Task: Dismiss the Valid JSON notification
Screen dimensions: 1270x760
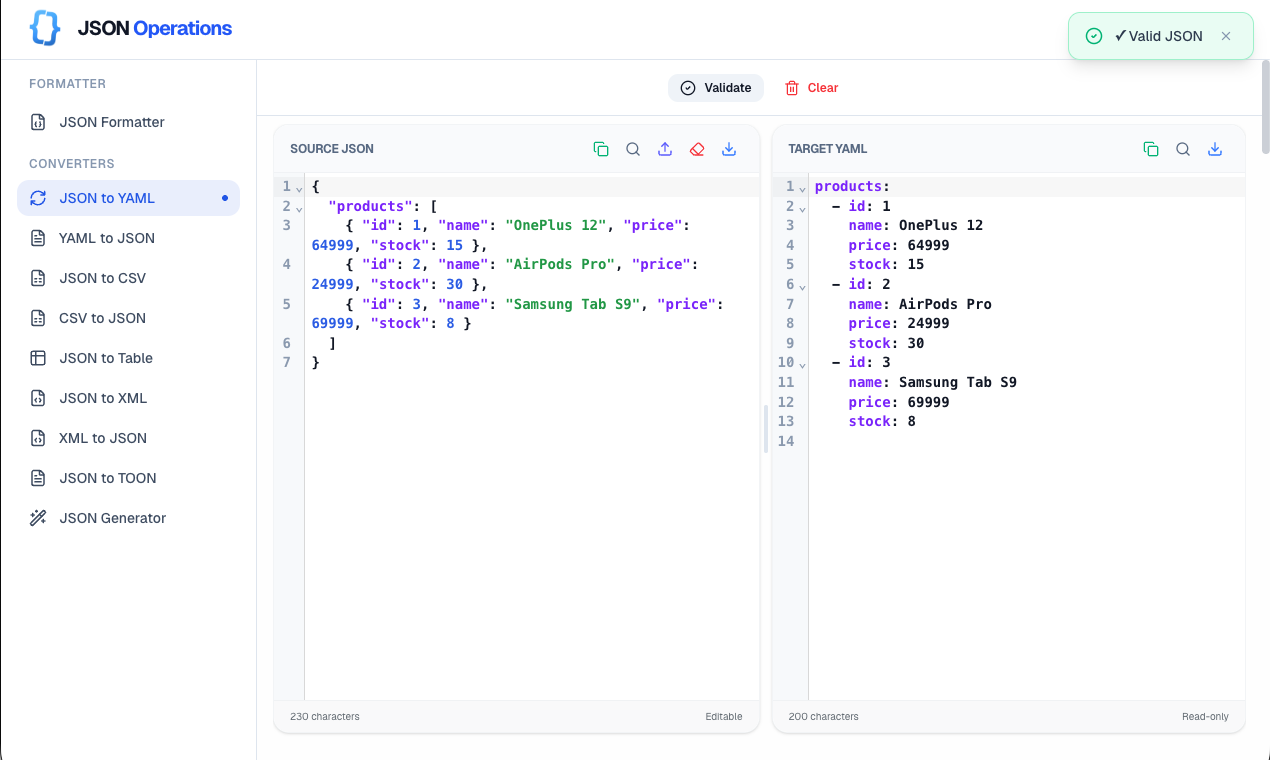Action: coord(1226,35)
